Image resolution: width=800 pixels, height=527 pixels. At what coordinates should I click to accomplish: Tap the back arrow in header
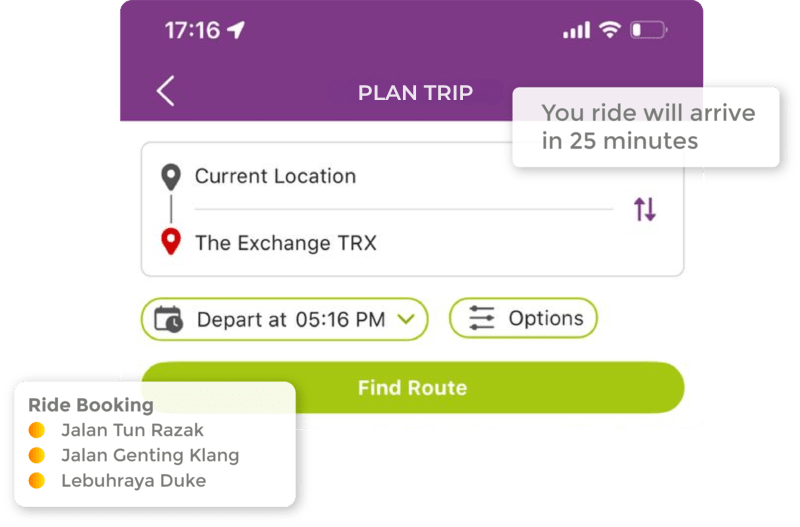click(x=166, y=91)
